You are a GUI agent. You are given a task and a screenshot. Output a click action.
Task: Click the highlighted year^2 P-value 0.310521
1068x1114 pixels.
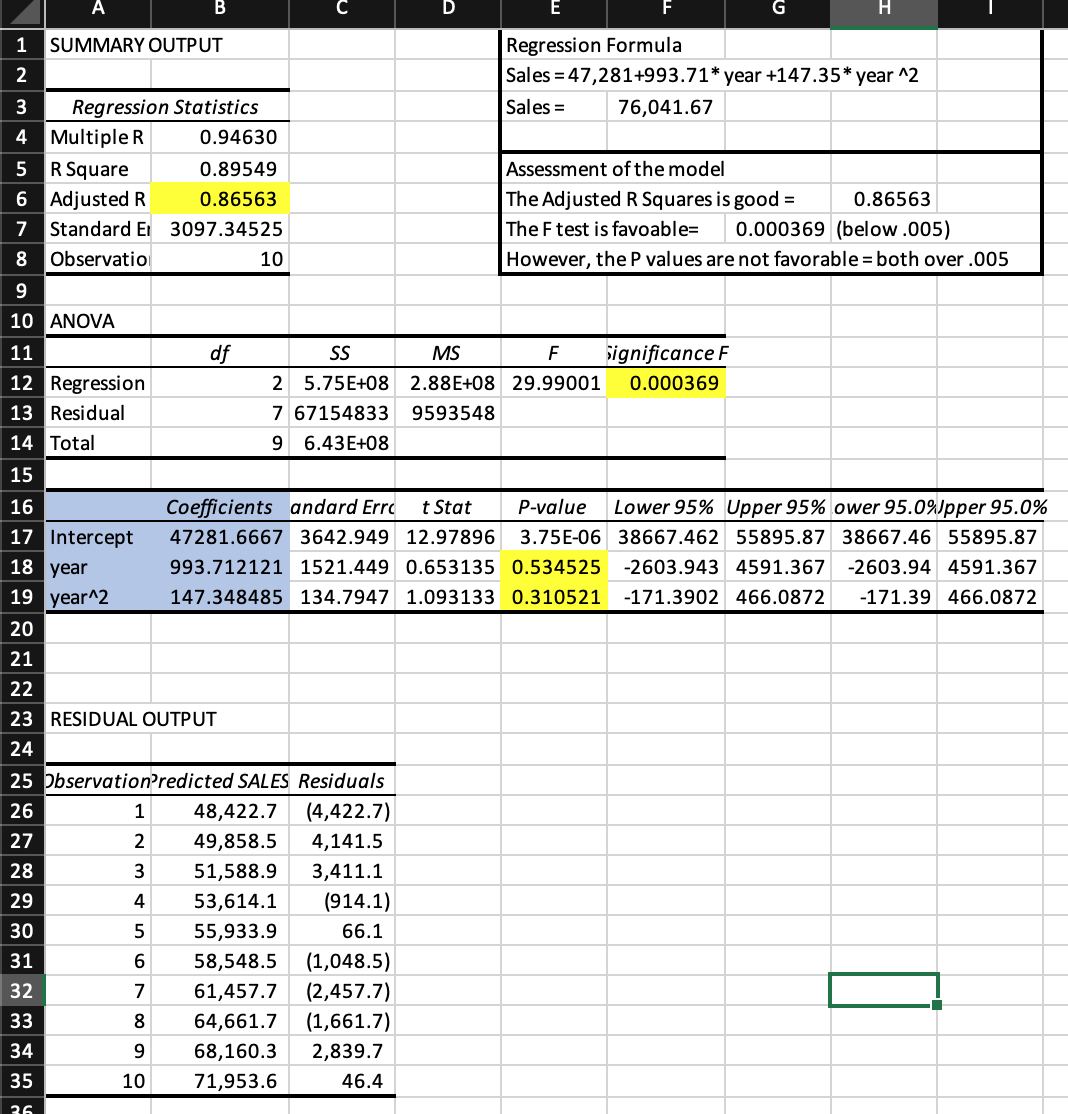(x=556, y=597)
